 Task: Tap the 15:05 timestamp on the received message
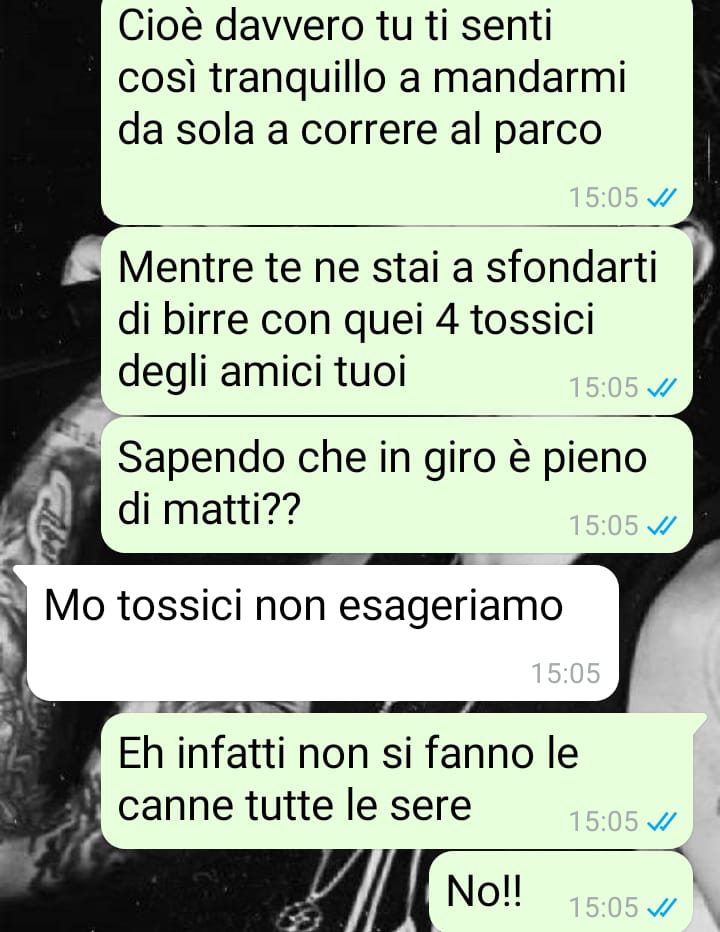pos(565,673)
